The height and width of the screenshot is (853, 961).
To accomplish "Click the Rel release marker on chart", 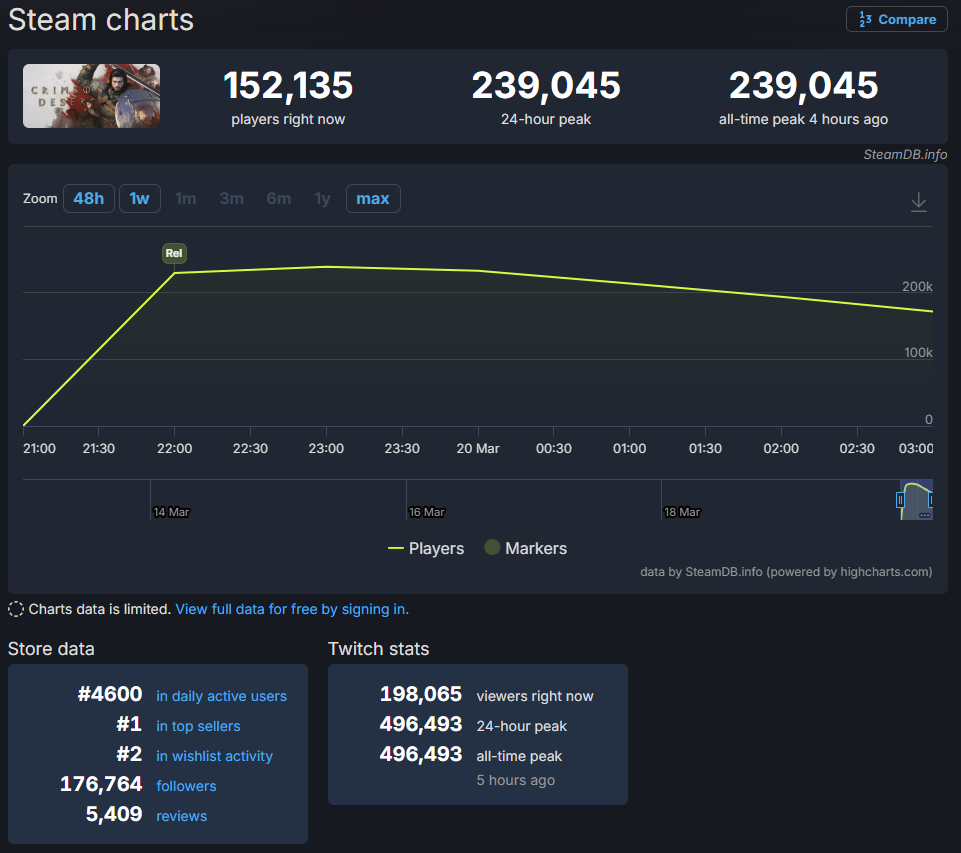I will [x=174, y=253].
